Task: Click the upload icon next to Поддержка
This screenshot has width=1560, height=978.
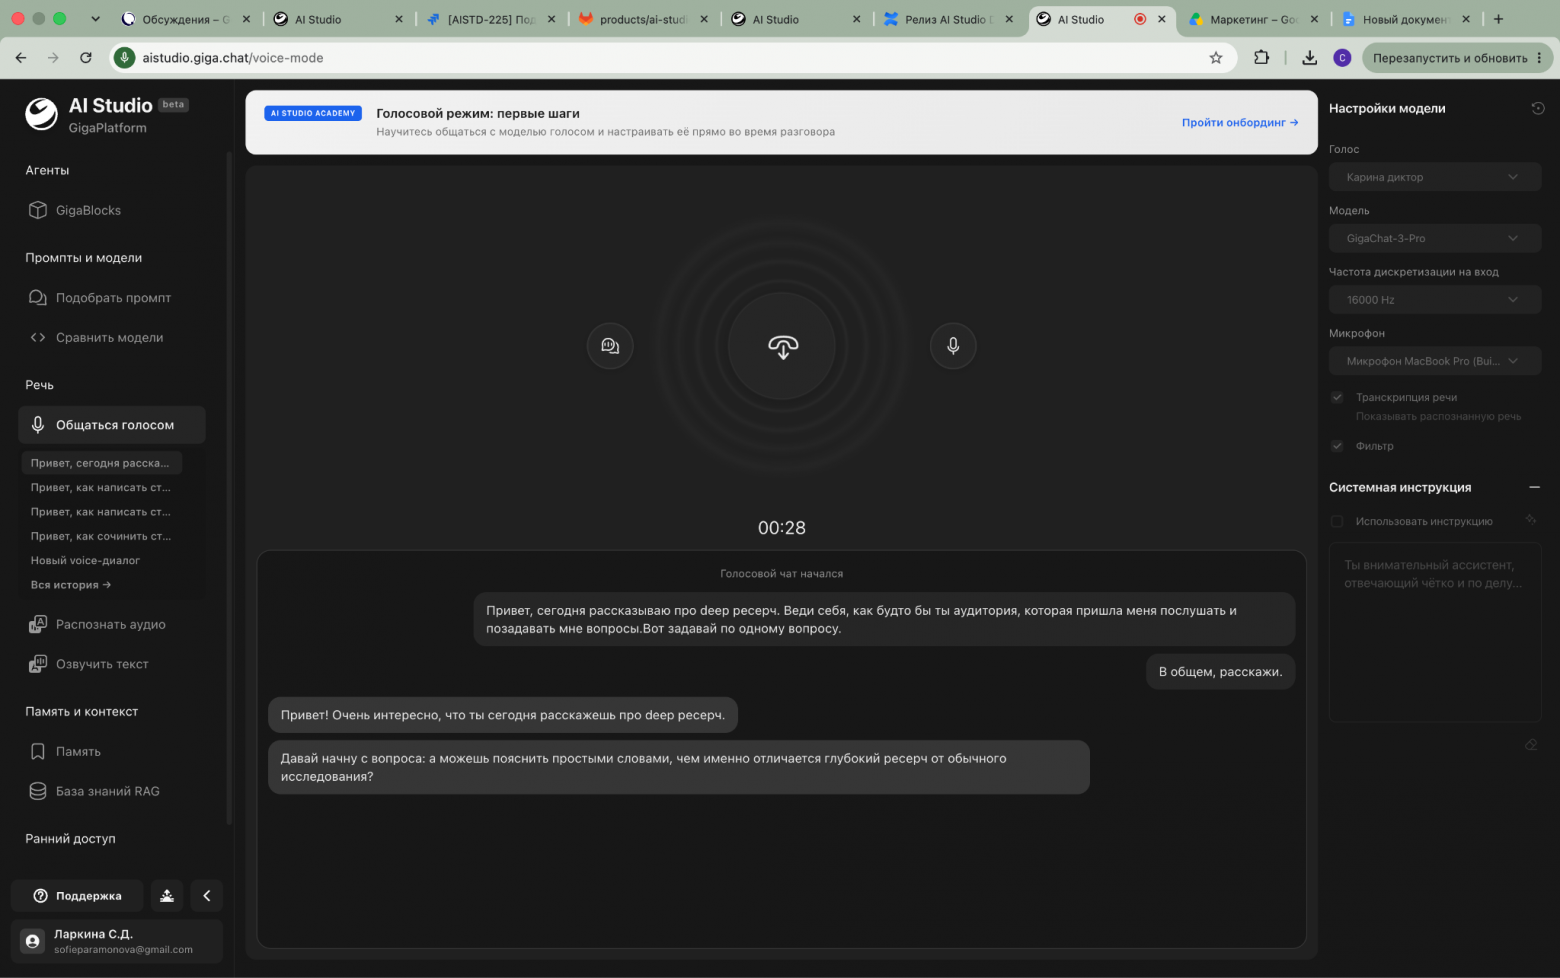Action: (x=167, y=896)
